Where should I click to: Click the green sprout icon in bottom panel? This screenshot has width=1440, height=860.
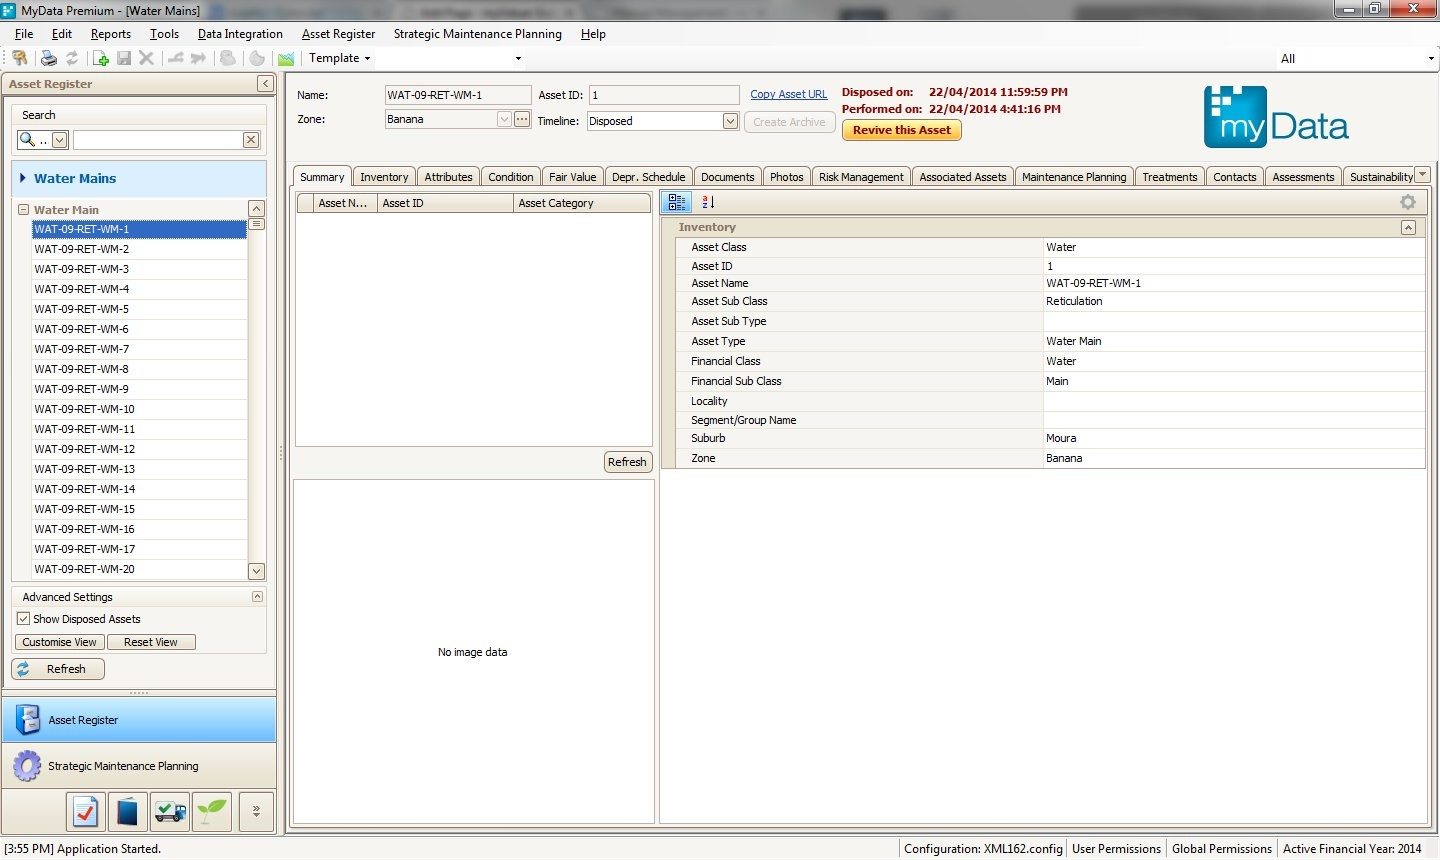coord(212,811)
